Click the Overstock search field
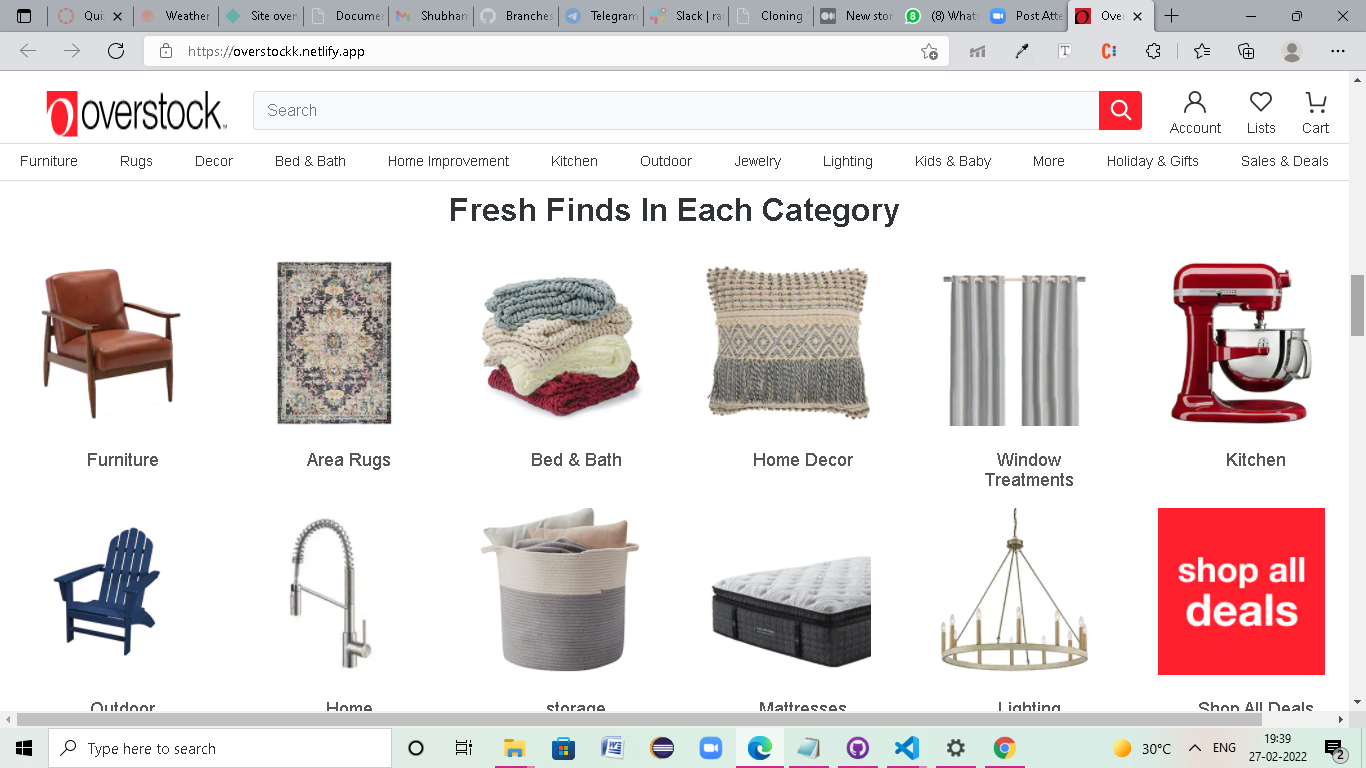This screenshot has height=768, width=1366. pos(676,110)
